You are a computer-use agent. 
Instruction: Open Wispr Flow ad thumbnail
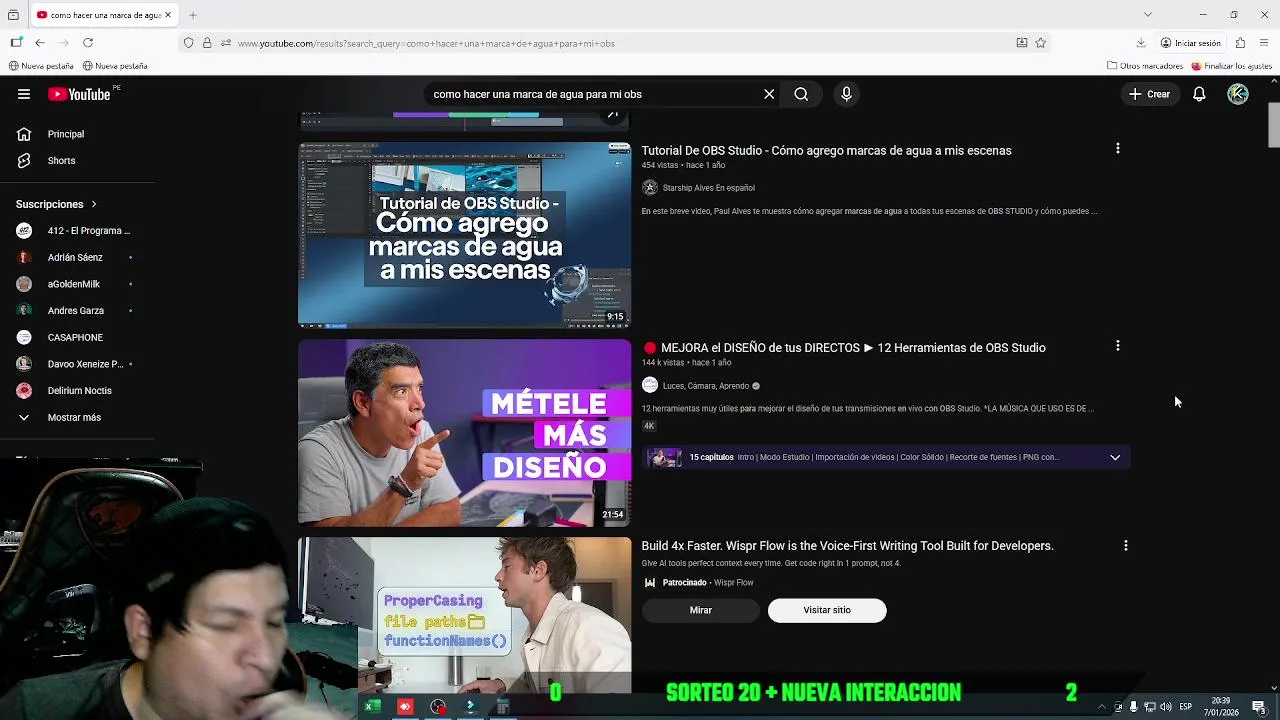pyautogui.click(x=465, y=615)
